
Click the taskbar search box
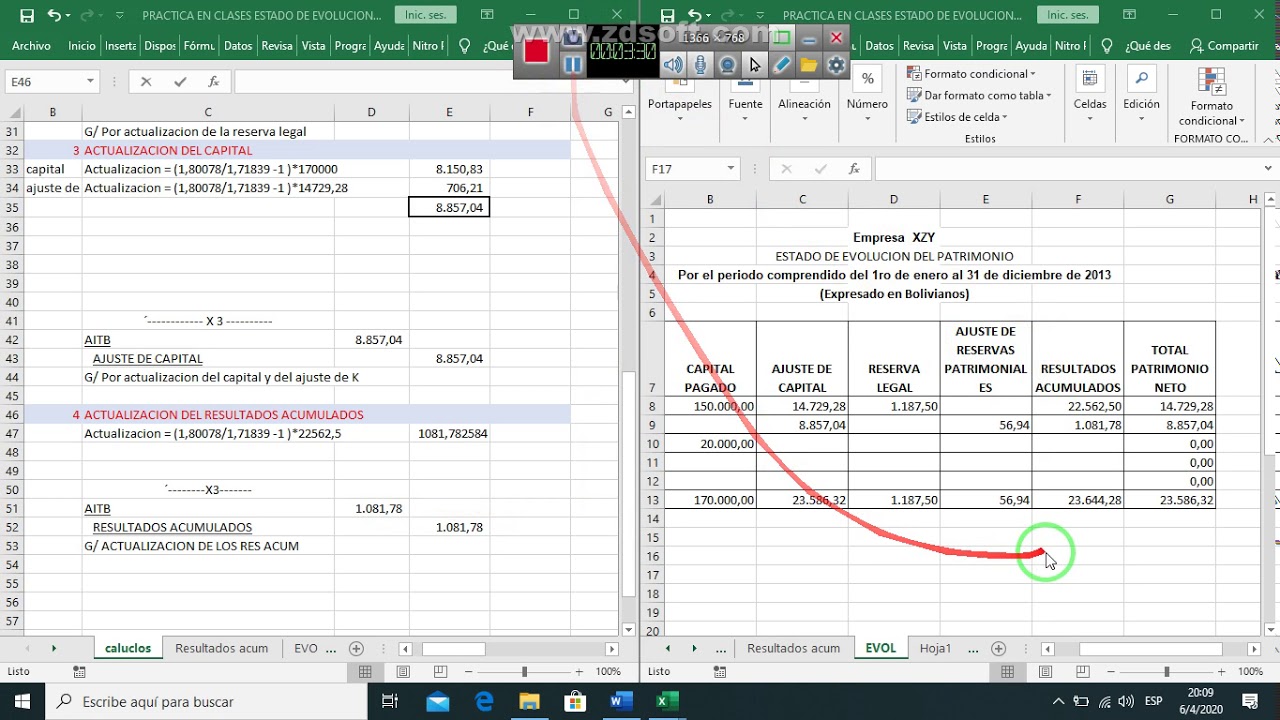click(x=207, y=701)
